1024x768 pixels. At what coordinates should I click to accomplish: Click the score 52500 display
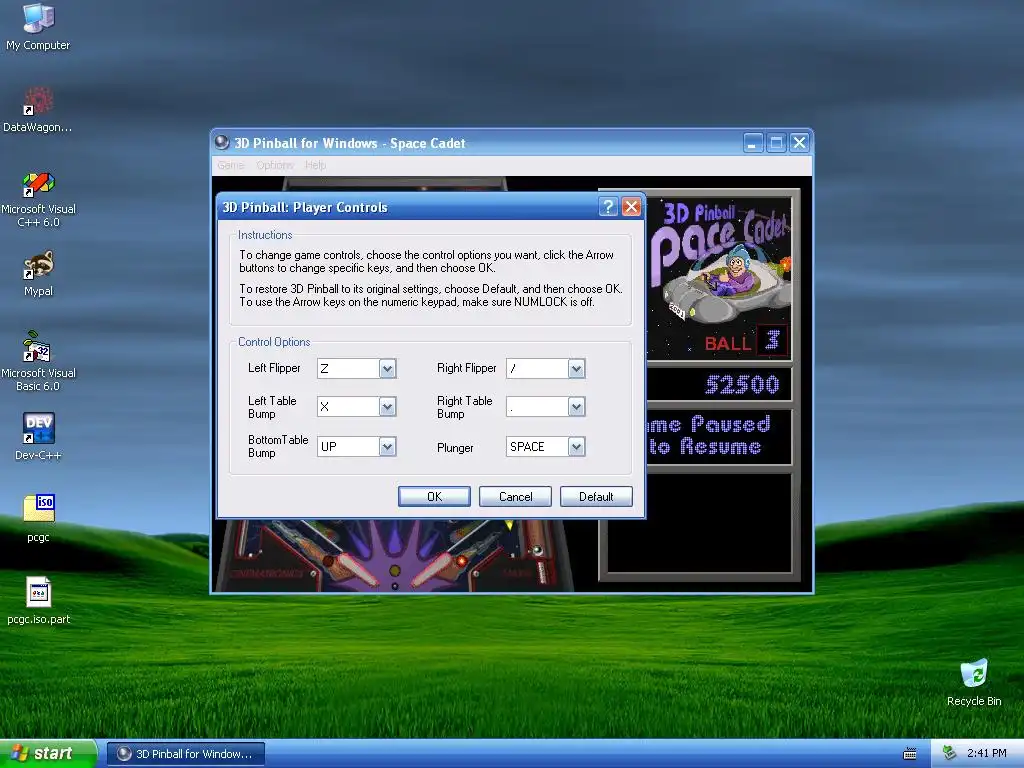[742, 385]
